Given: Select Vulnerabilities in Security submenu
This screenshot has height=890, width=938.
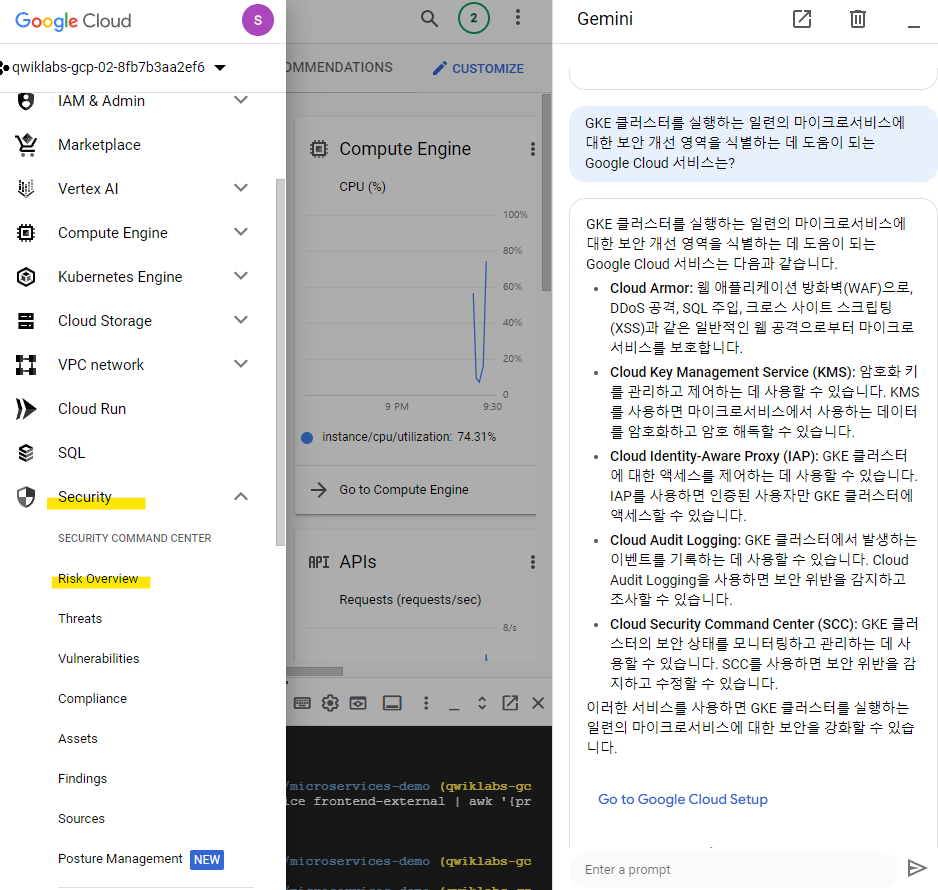Looking at the screenshot, I should pyautogui.click(x=99, y=659).
